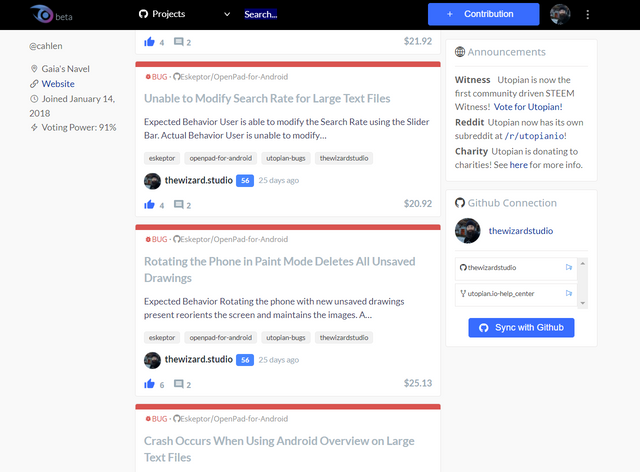Screen dimensions: 640x472
Task: Click the $25.13 payout value
Action: click(x=418, y=383)
